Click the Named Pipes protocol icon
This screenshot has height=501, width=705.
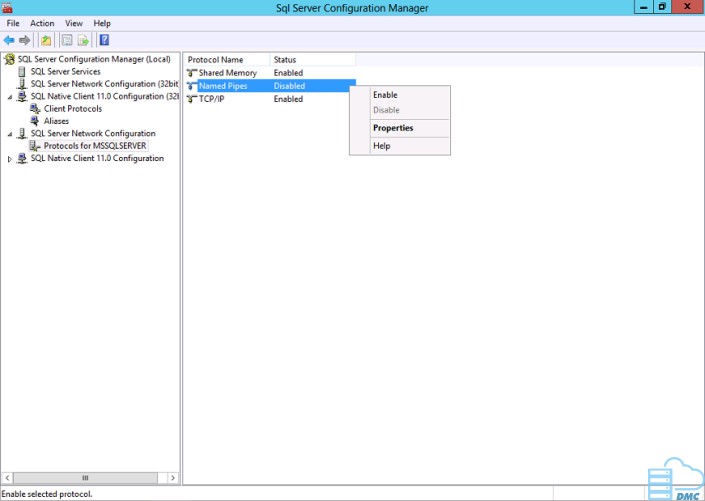pos(192,86)
